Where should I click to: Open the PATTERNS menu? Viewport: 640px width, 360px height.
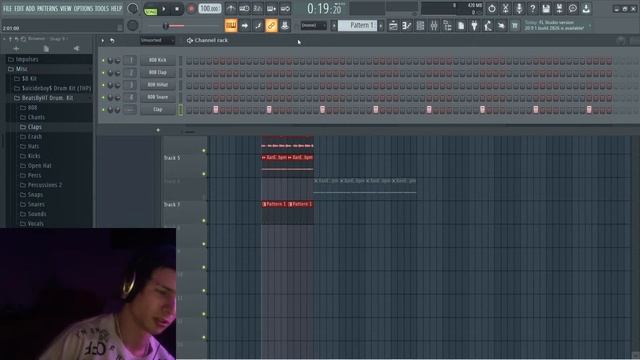point(47,9)
